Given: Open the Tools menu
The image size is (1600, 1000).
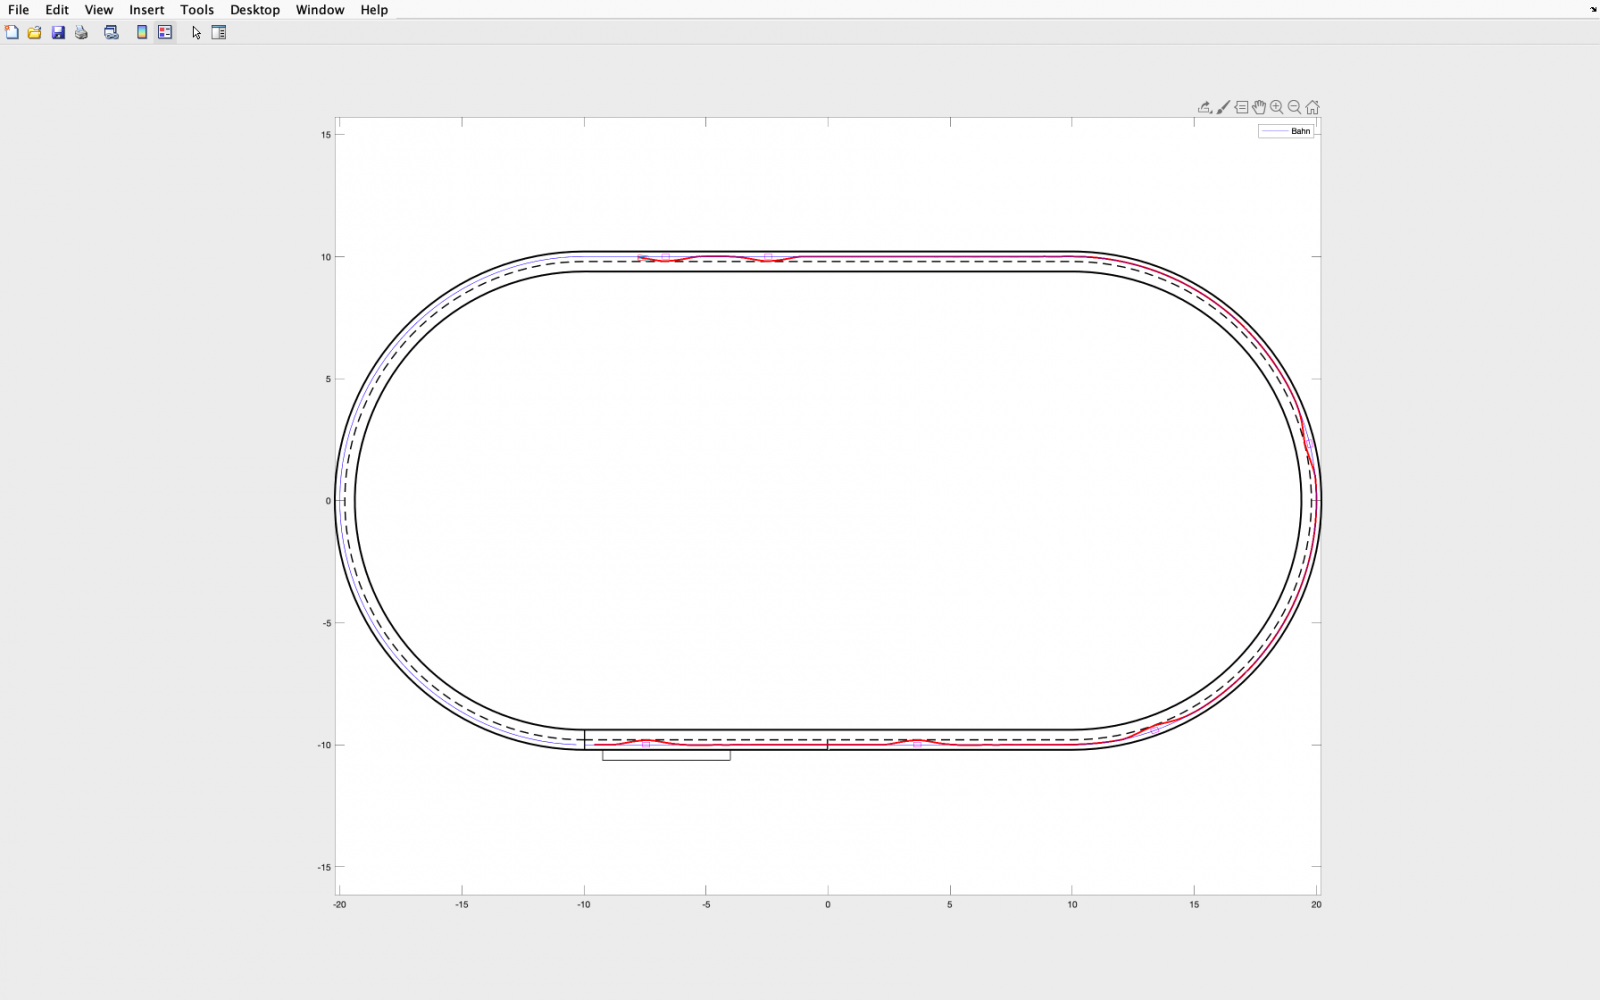Looking at the screenshot, I should coord(197,10).
